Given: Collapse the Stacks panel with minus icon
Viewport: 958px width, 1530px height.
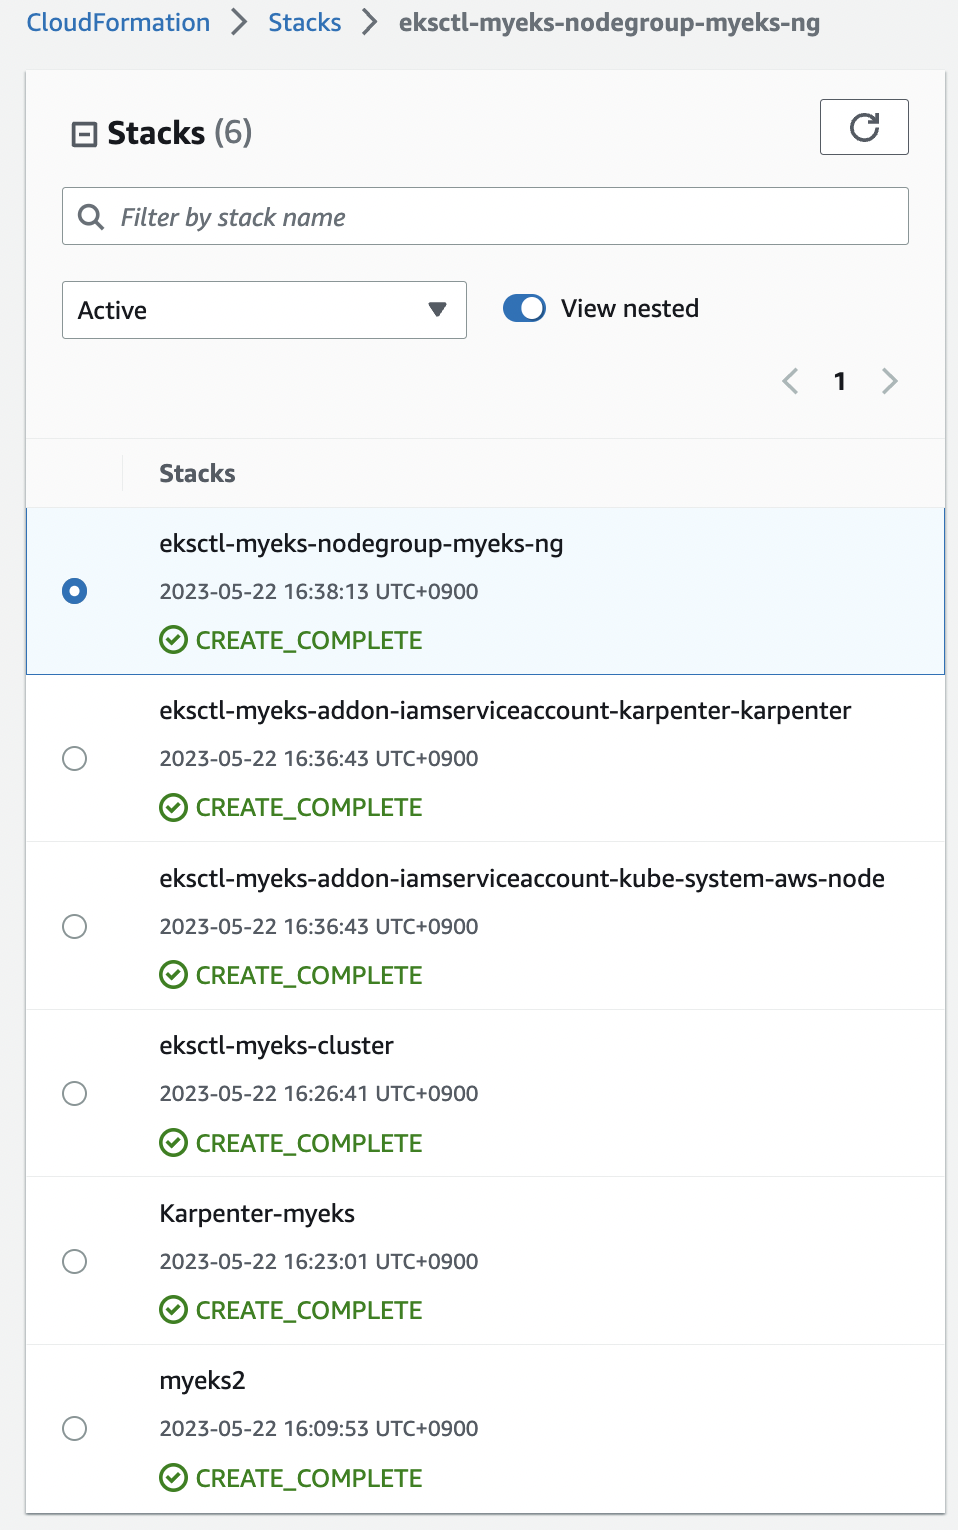Looking at the screenshot, I should click(x=84, y=134).
